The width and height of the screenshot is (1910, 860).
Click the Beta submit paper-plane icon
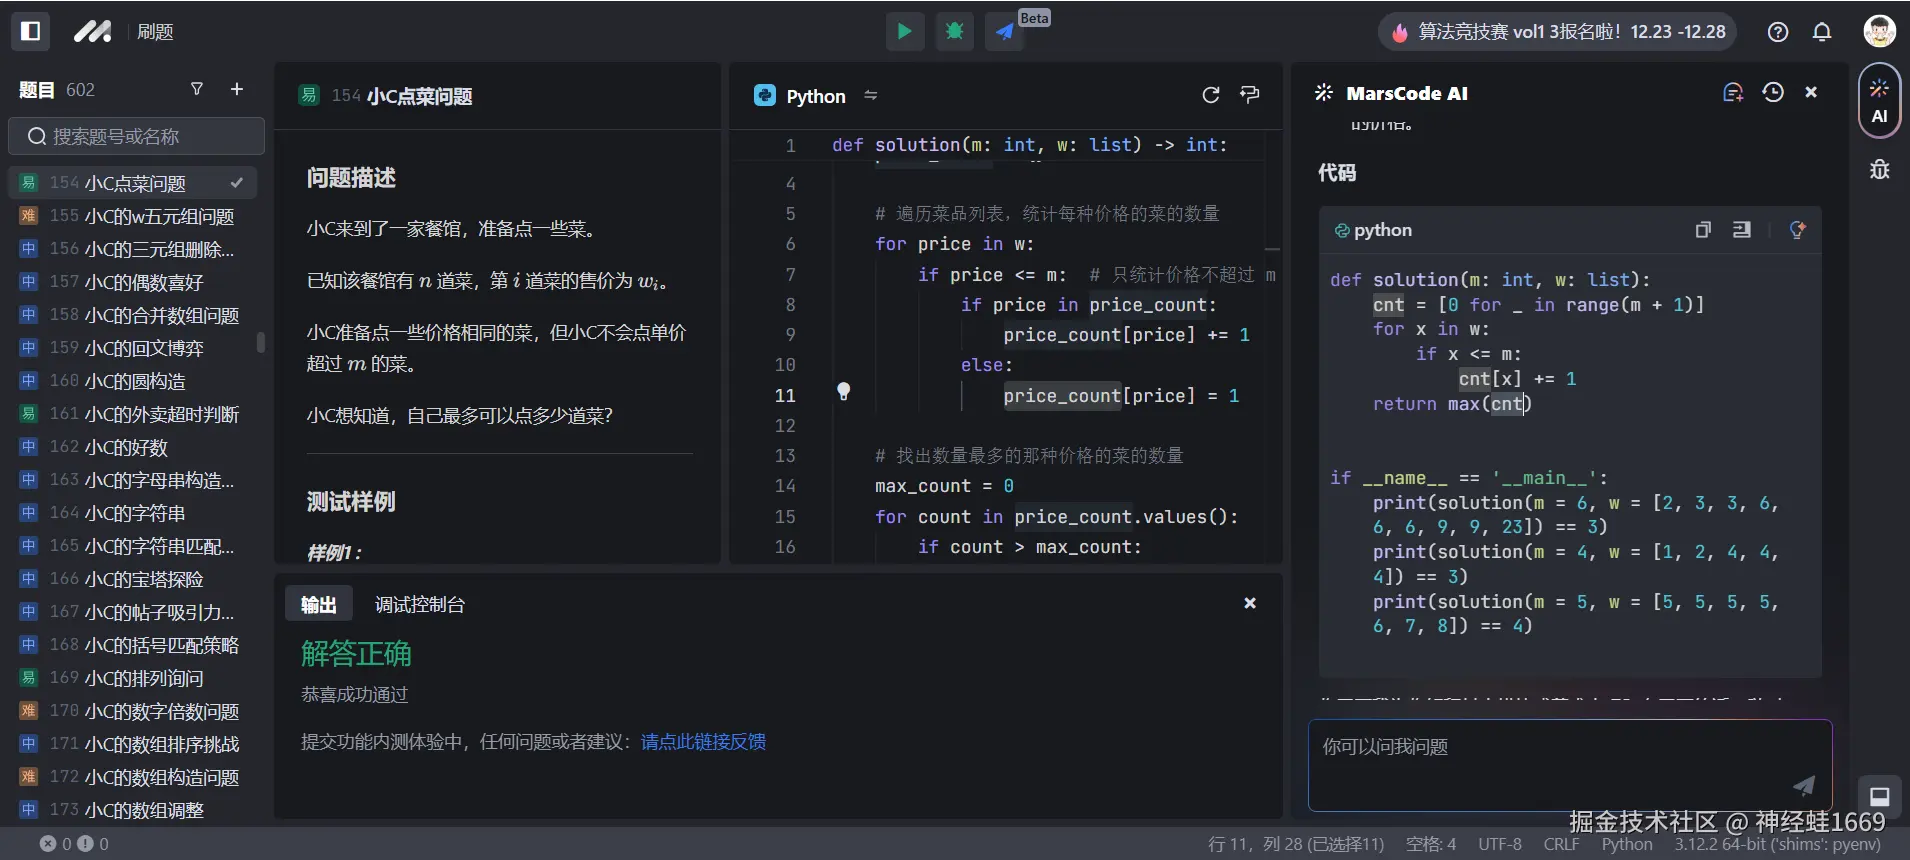click(x=1004, y=32)
